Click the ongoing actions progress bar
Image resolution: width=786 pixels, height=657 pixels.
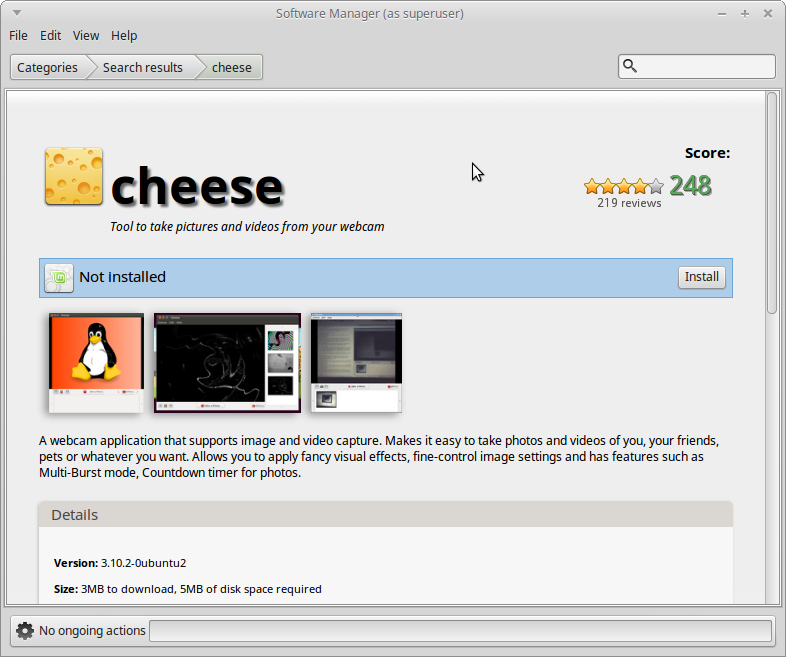(460, 630)
